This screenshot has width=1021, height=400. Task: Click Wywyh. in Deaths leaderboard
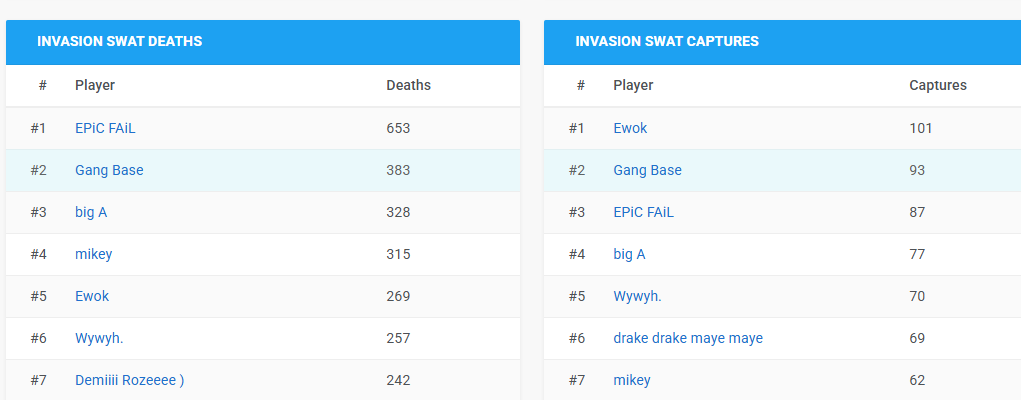coord(99,338)
